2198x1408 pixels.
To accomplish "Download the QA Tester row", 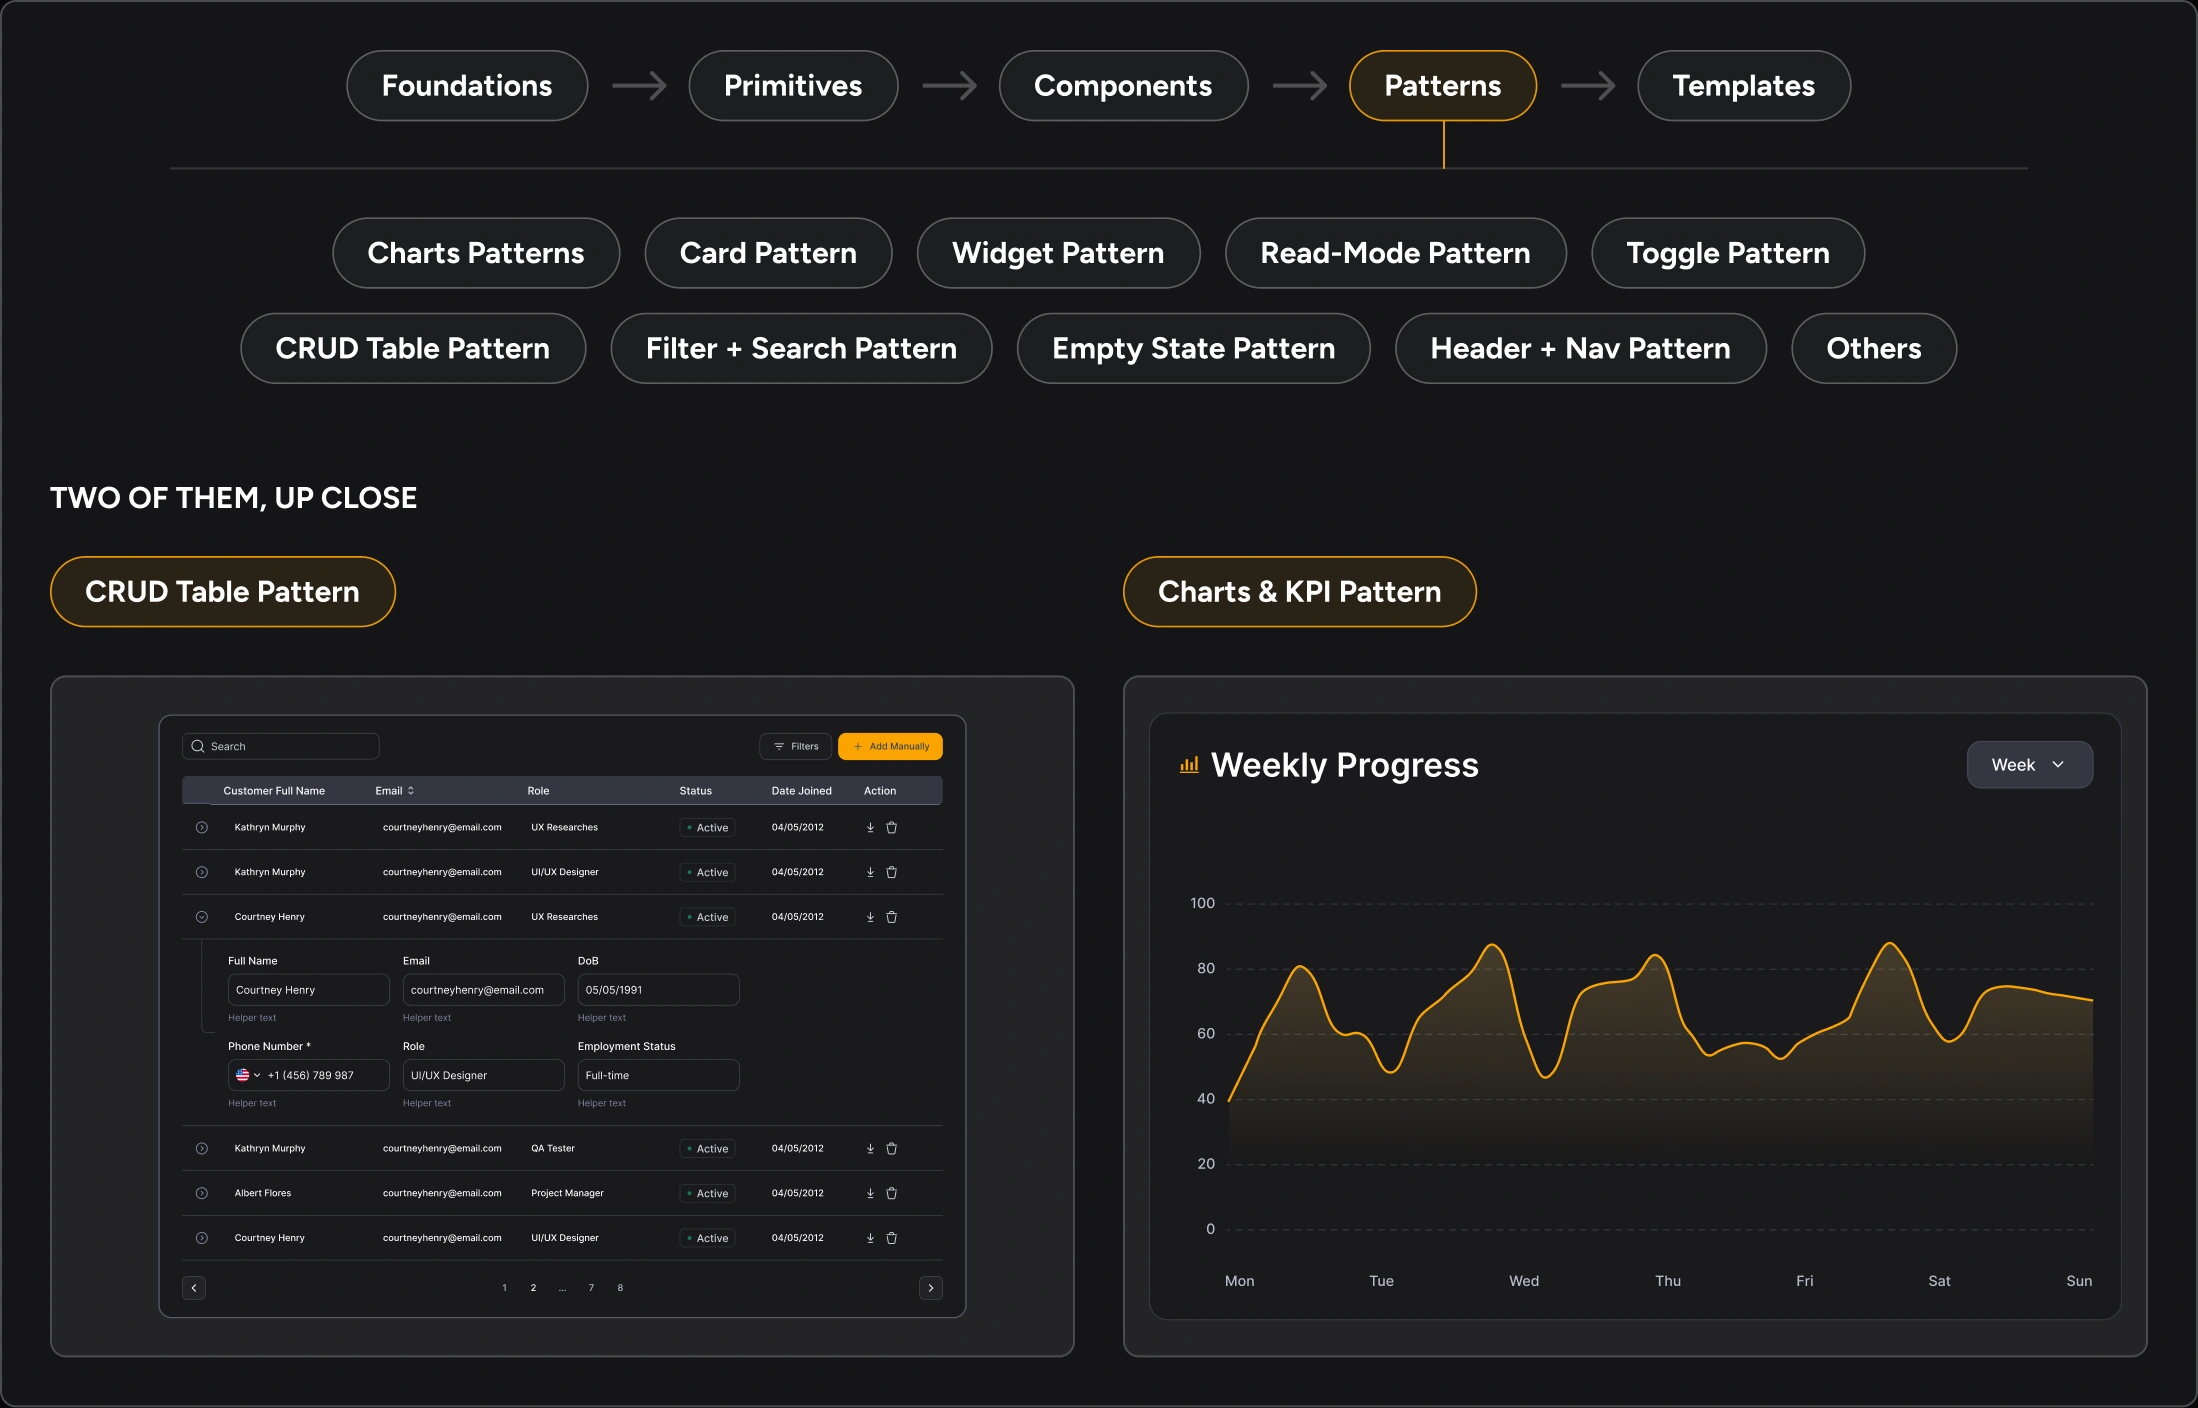I will (870, 1149).
